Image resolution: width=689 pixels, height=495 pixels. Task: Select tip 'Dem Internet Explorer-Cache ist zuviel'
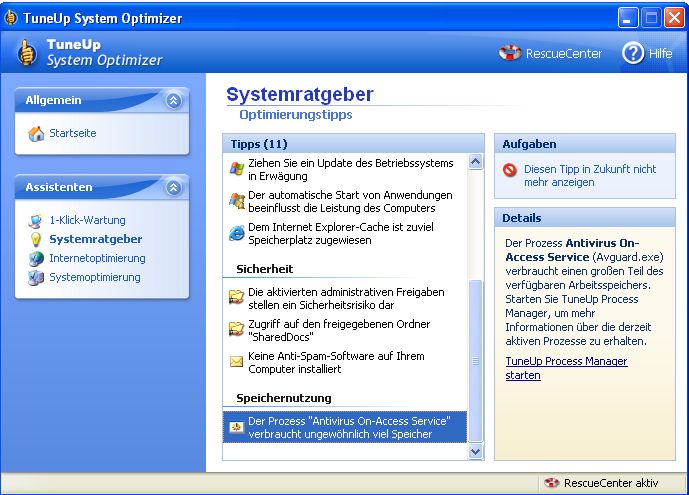pyautogui.click(x=344, y=233)
